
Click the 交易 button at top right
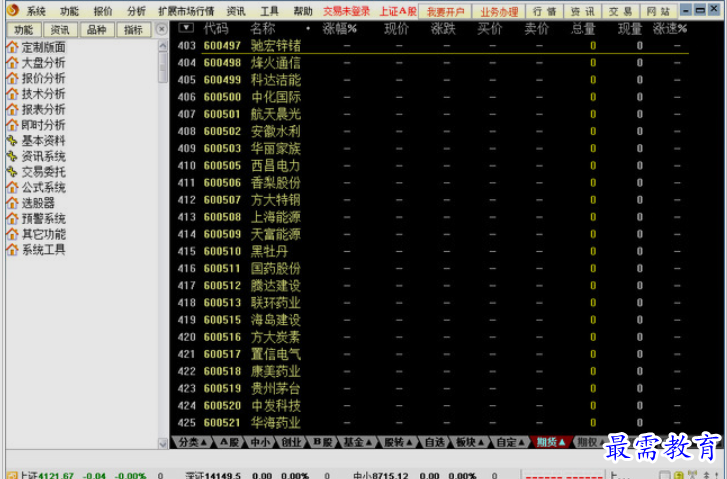click(620, 12)
